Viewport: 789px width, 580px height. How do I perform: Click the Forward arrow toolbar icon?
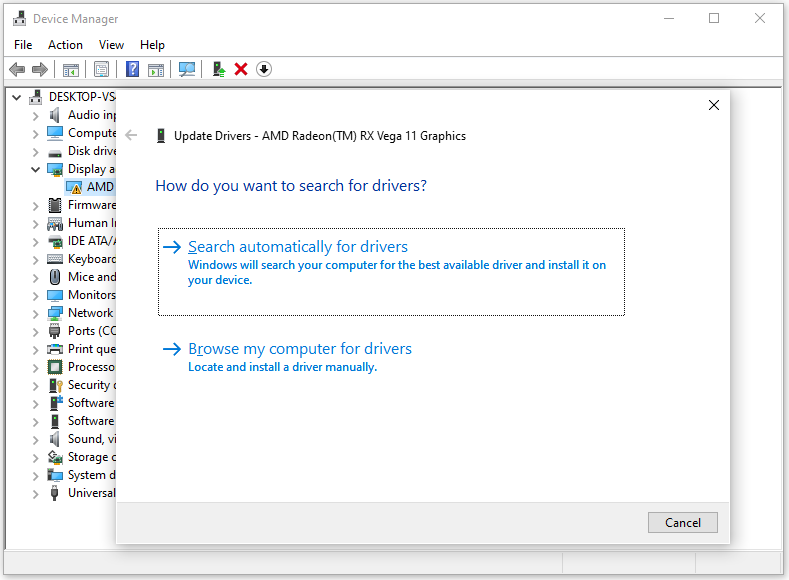click(40, 69)
